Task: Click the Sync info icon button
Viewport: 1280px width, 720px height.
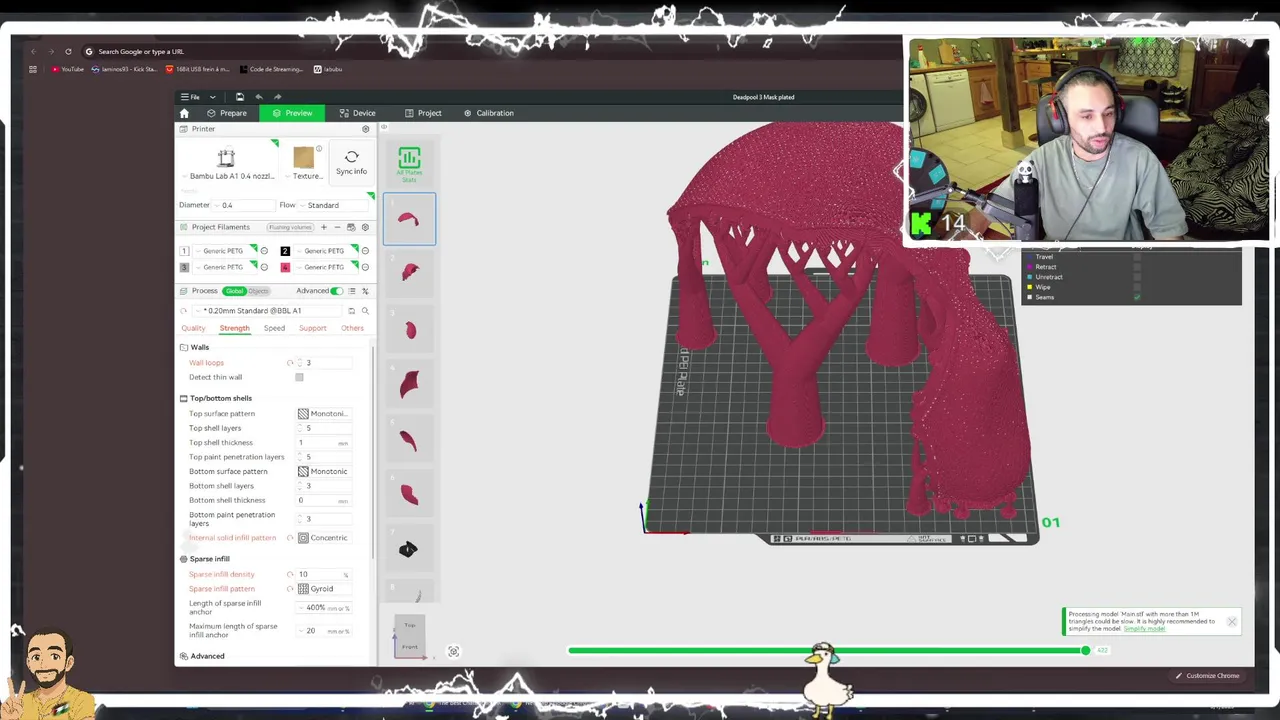Action: click(x=351, y=162)
